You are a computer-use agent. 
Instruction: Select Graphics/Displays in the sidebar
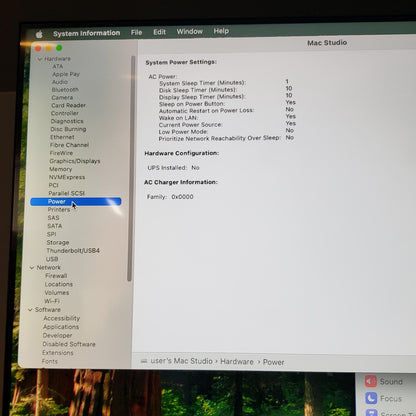point(75,161)
